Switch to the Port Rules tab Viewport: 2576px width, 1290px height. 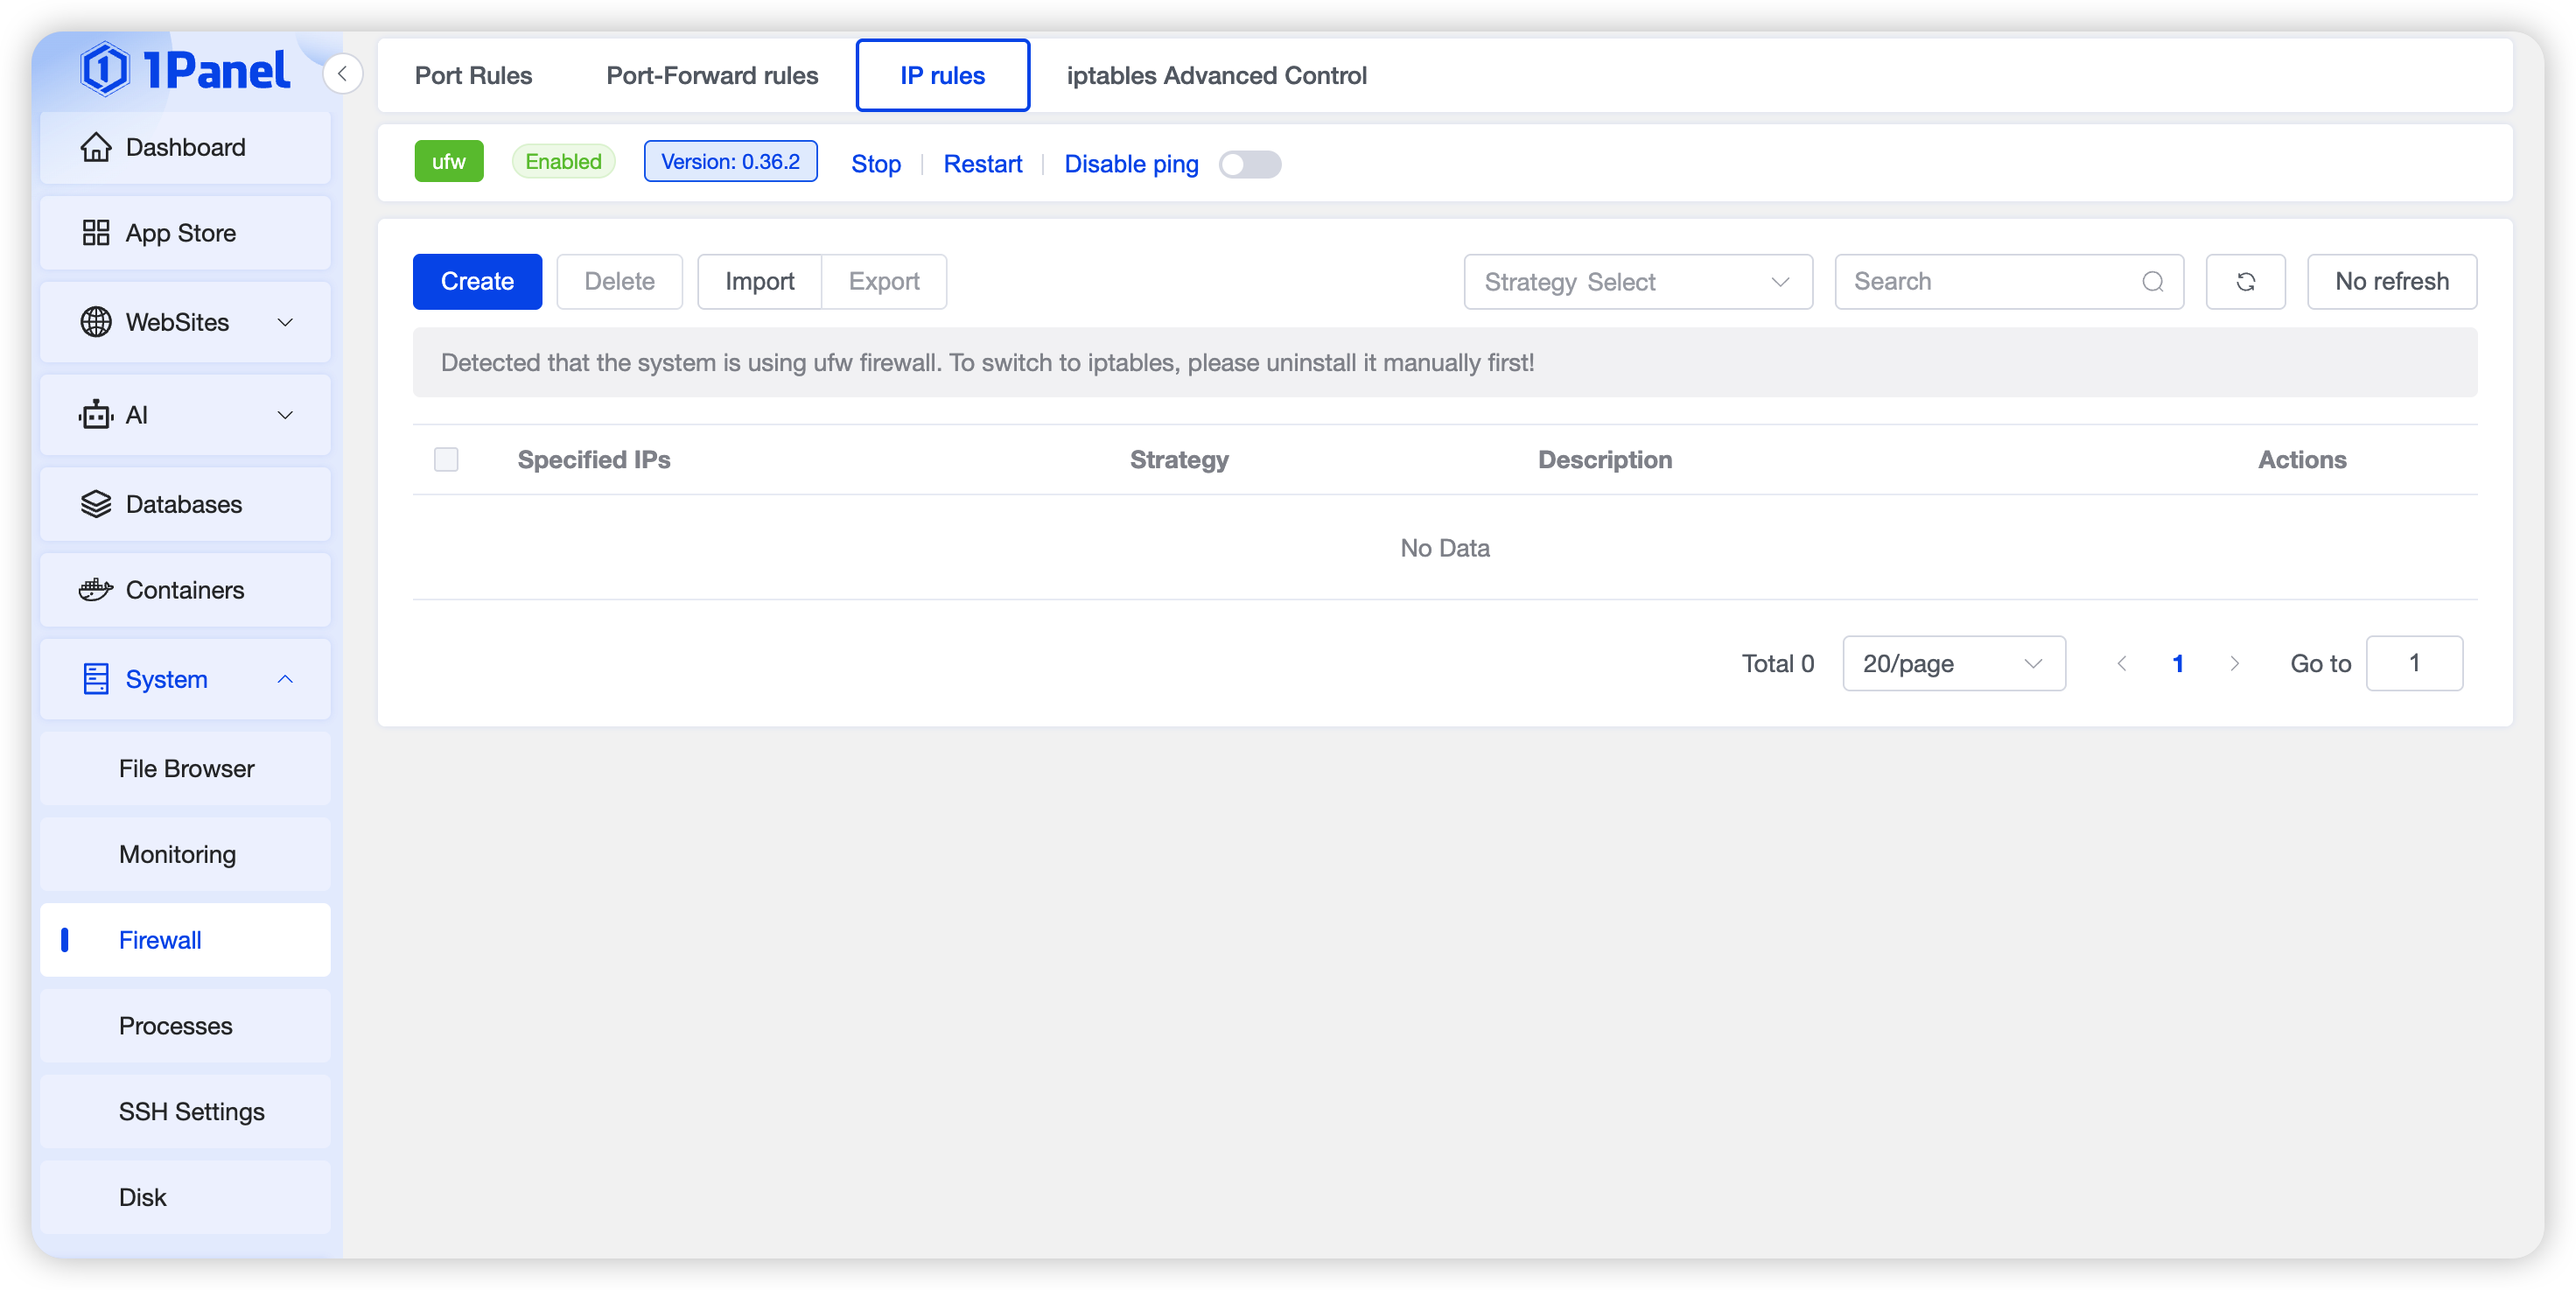coord(473,75)
